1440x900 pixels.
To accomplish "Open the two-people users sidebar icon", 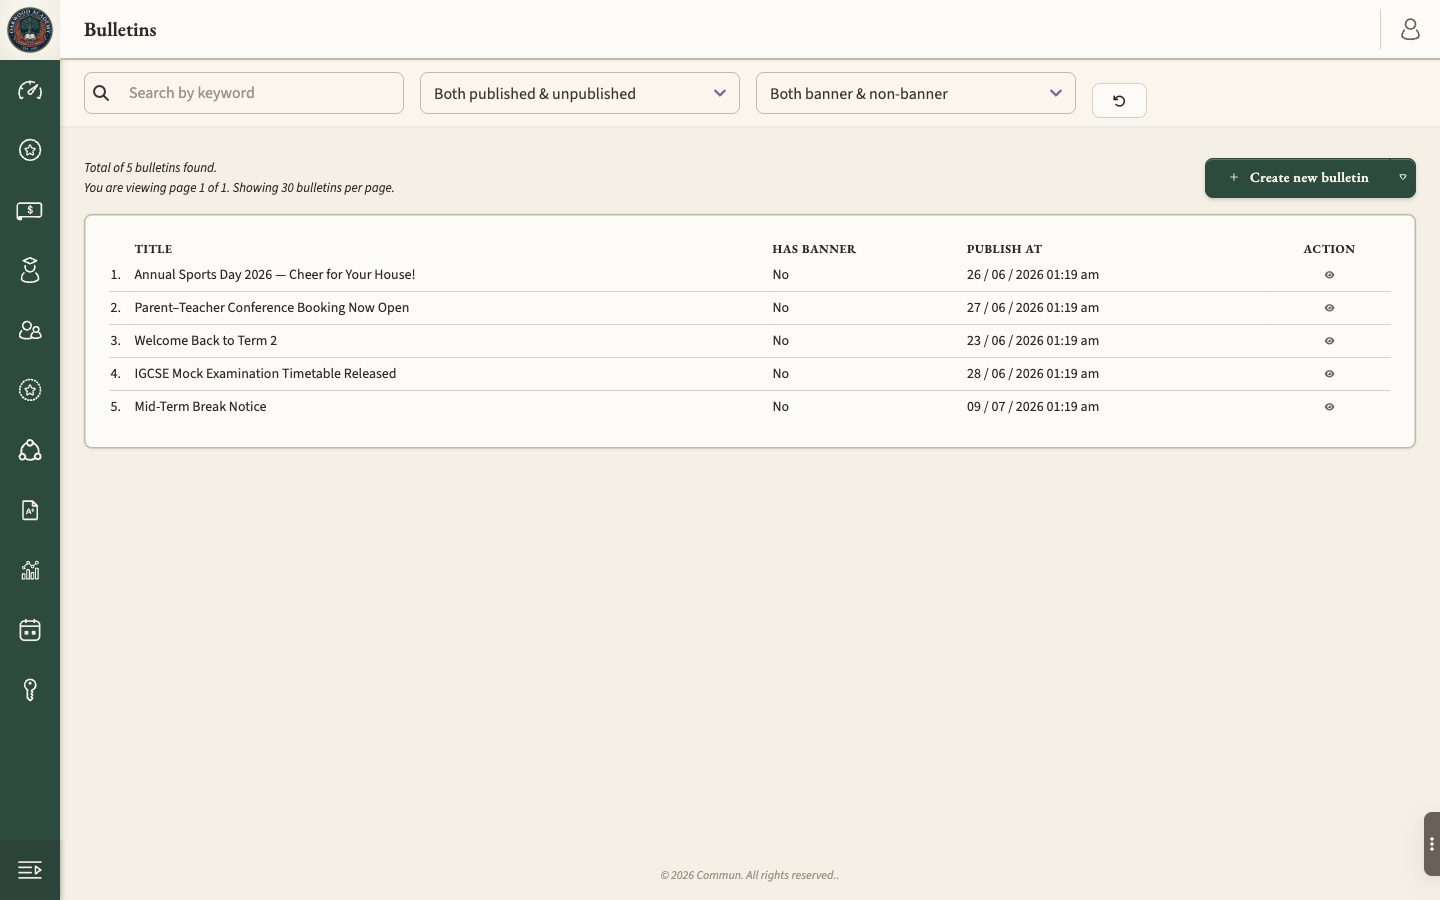I will pos(30,330).
